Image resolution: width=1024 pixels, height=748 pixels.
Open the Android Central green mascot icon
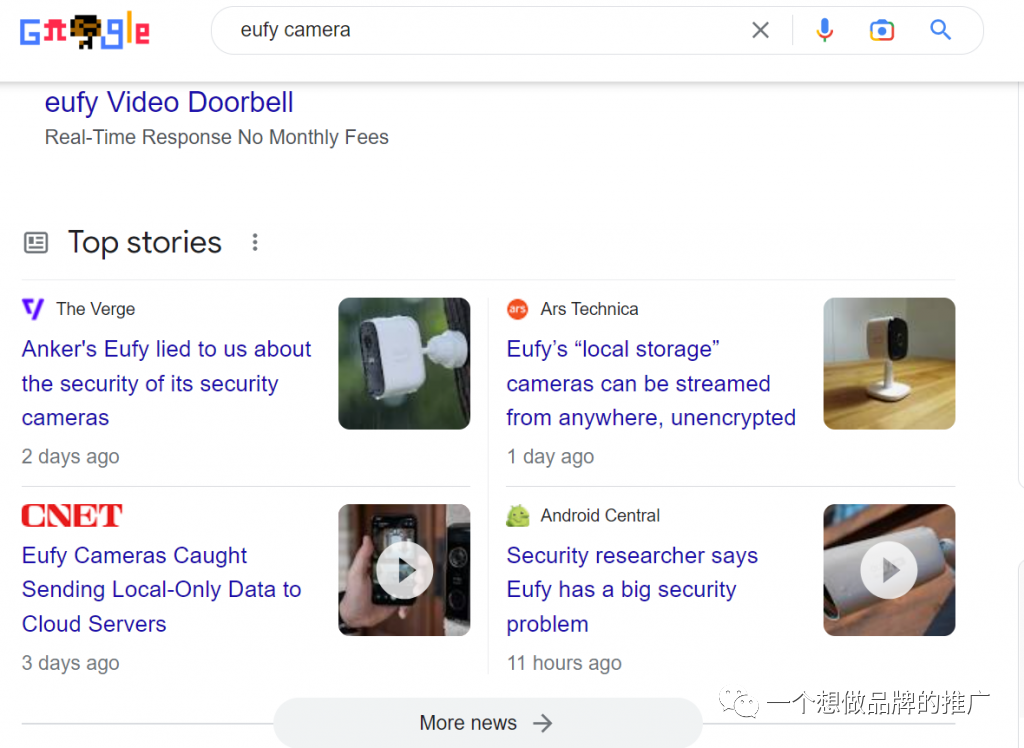click(518, 515)
